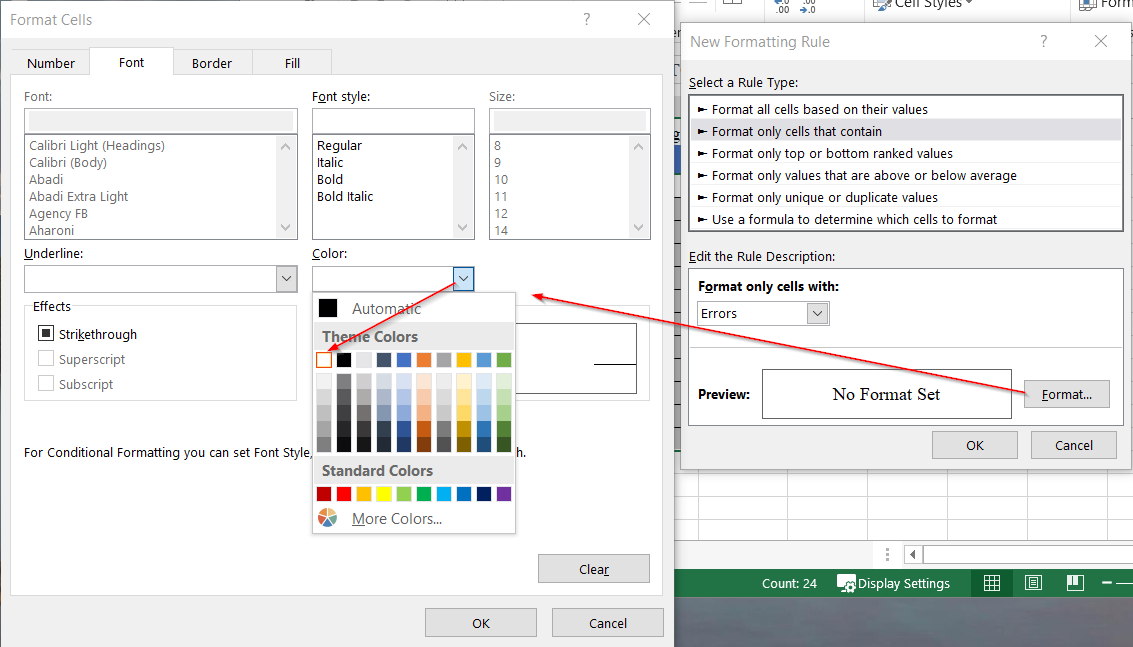Pick dark blue standard color swatch
1133x647 pixels.
(x=484, y=494)
